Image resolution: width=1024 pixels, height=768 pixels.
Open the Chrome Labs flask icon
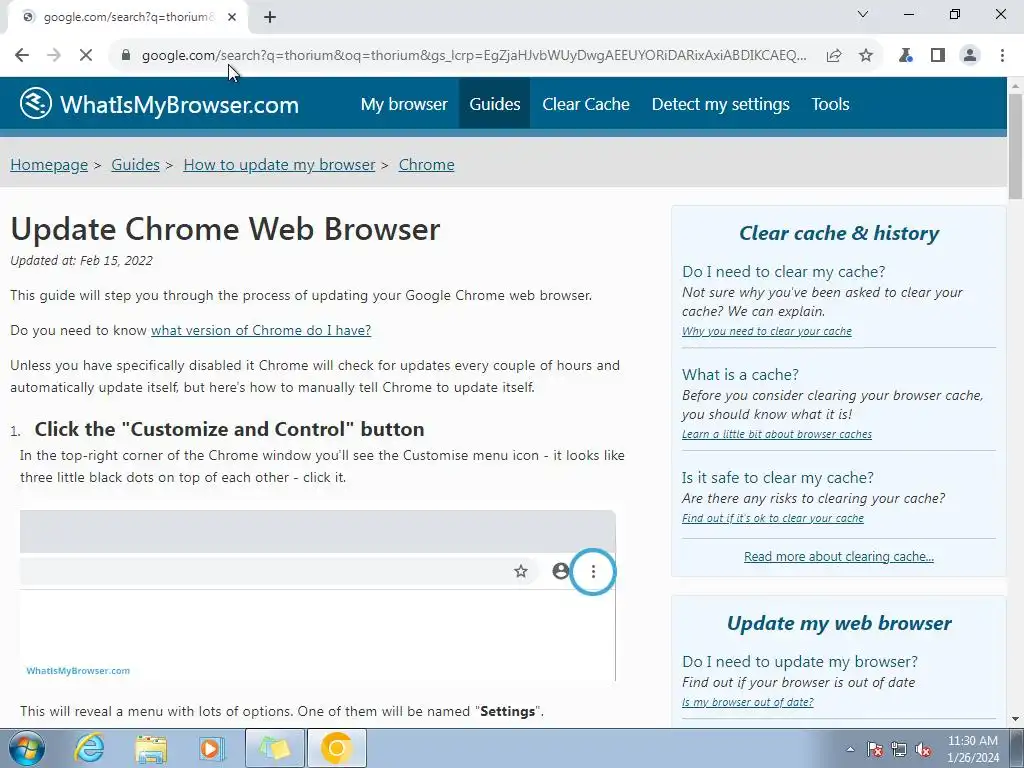pos(905,56)
